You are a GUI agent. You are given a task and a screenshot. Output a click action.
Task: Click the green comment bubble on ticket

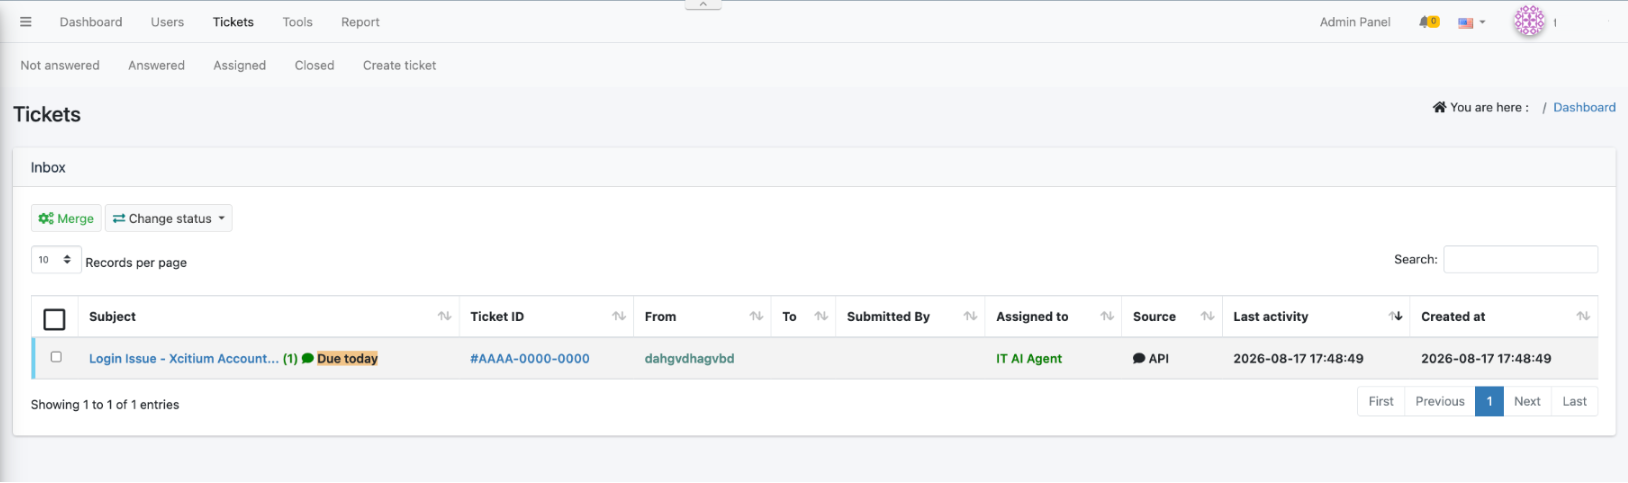[x=308, y=358]
